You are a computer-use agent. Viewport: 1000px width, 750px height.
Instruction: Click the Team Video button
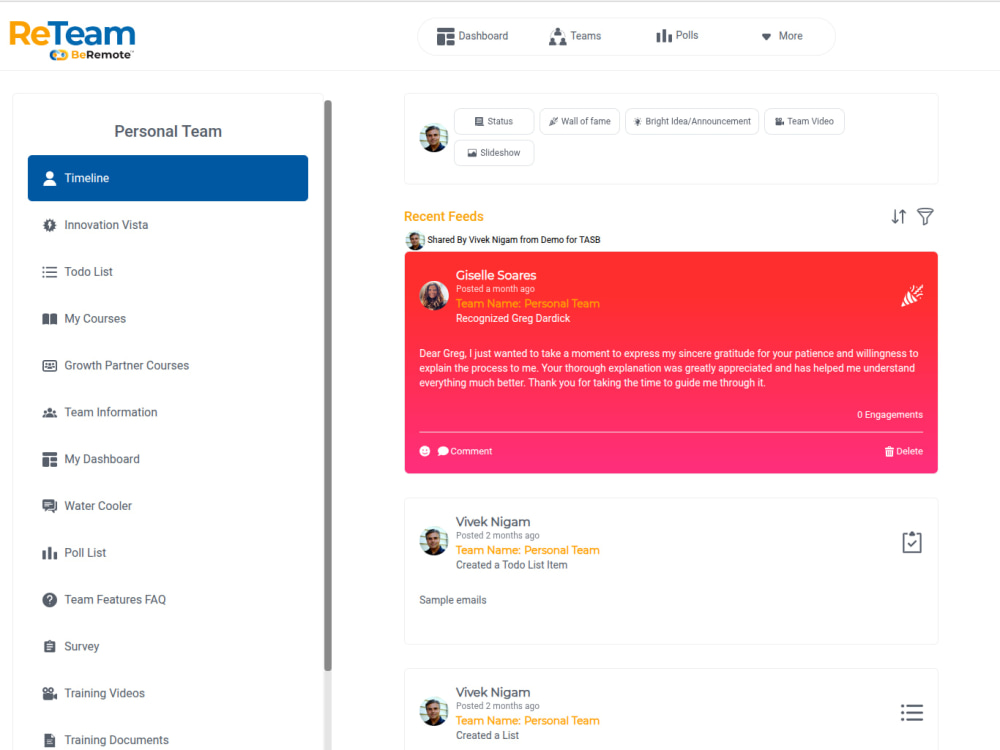pyautogui.click(x=804, y=121)
